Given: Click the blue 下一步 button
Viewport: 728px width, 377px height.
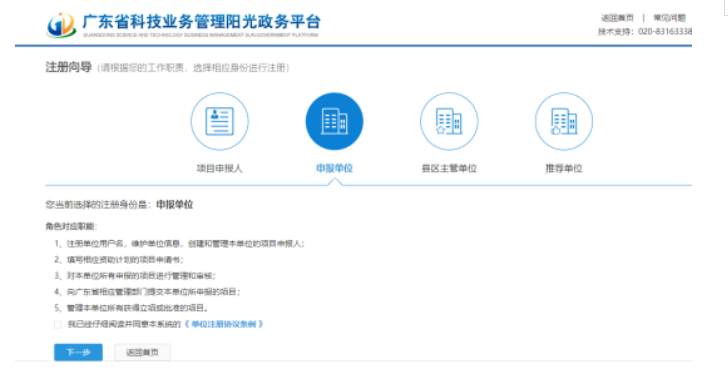Looking at the screenshot, I should [x=78, y=352].
